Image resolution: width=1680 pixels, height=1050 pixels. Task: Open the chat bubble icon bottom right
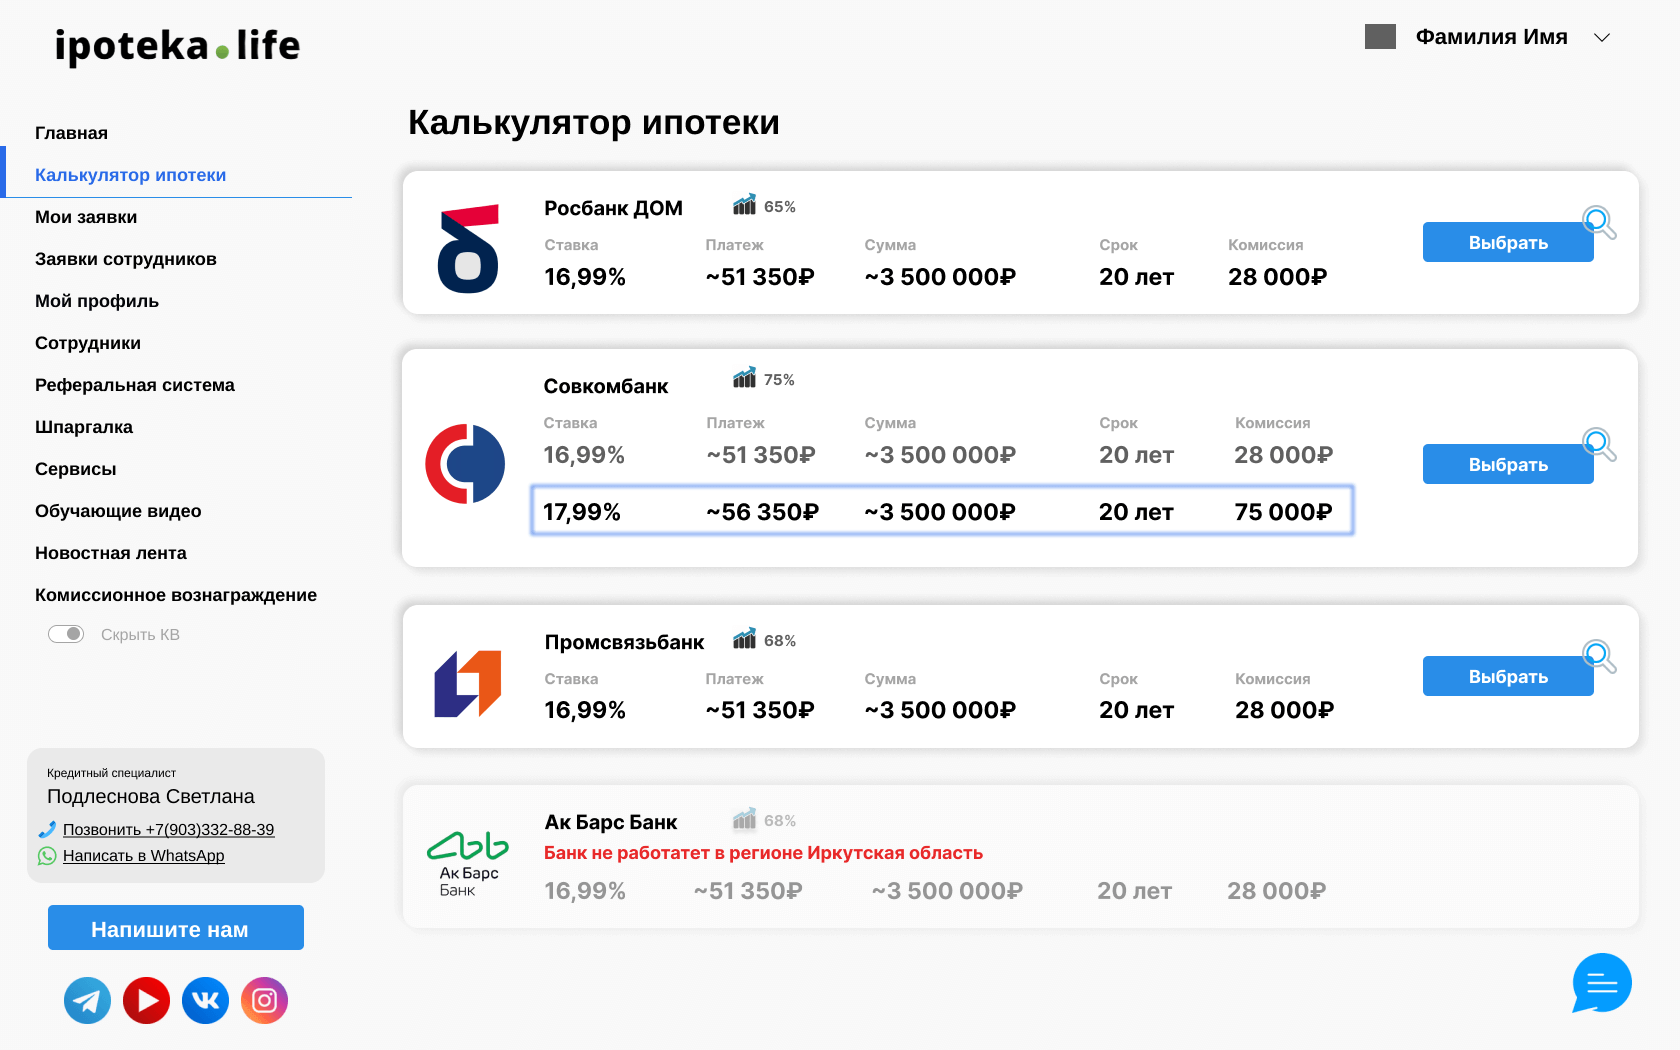(1601, 984)
